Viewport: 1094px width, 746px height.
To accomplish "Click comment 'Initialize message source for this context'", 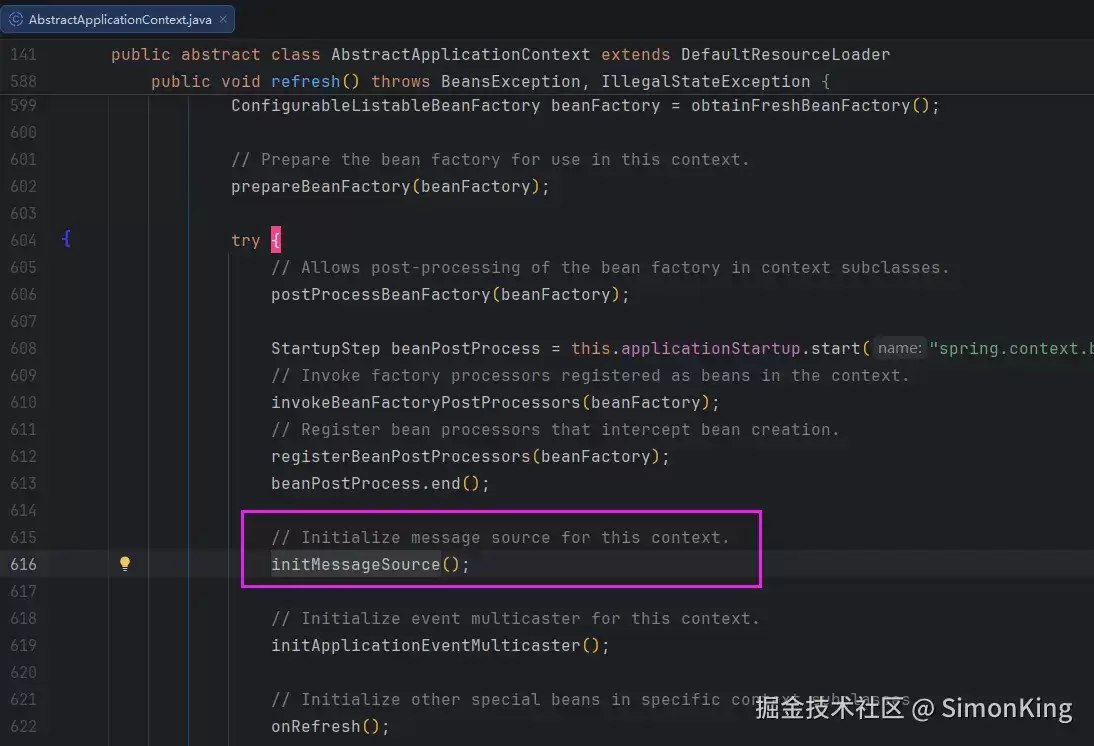I will 500,537.
